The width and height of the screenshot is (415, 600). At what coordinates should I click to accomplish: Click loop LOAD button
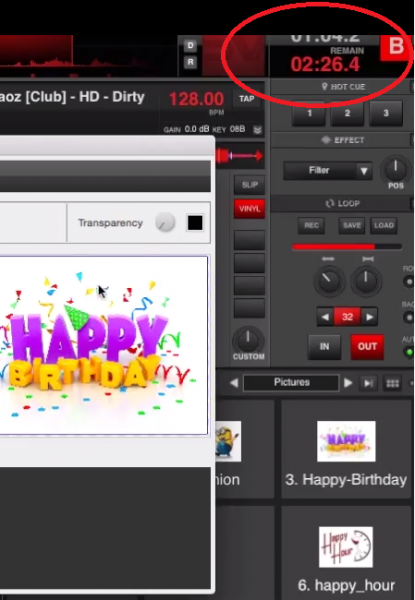click(x=384, y=225)
